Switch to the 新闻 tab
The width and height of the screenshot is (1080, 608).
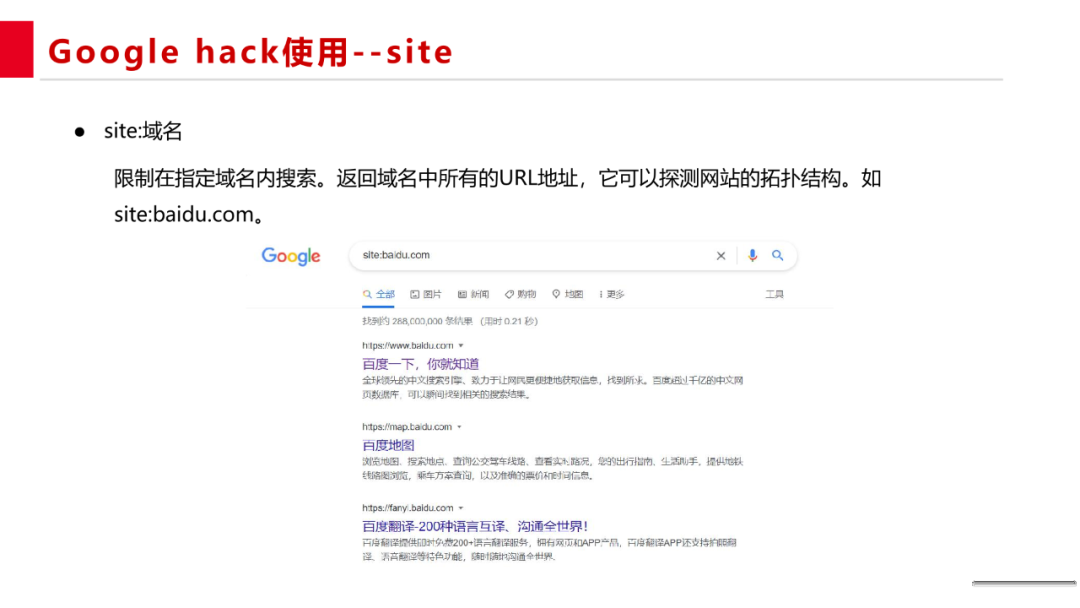[x=473, y=294]
